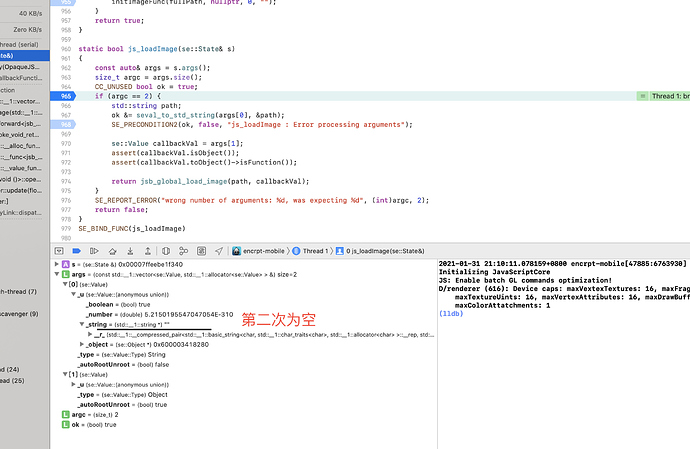Image resolution: width=690 pixels, height=449 pixels.
Task: Click the breakpoint marker on line 965
Action: coord(63,96)
